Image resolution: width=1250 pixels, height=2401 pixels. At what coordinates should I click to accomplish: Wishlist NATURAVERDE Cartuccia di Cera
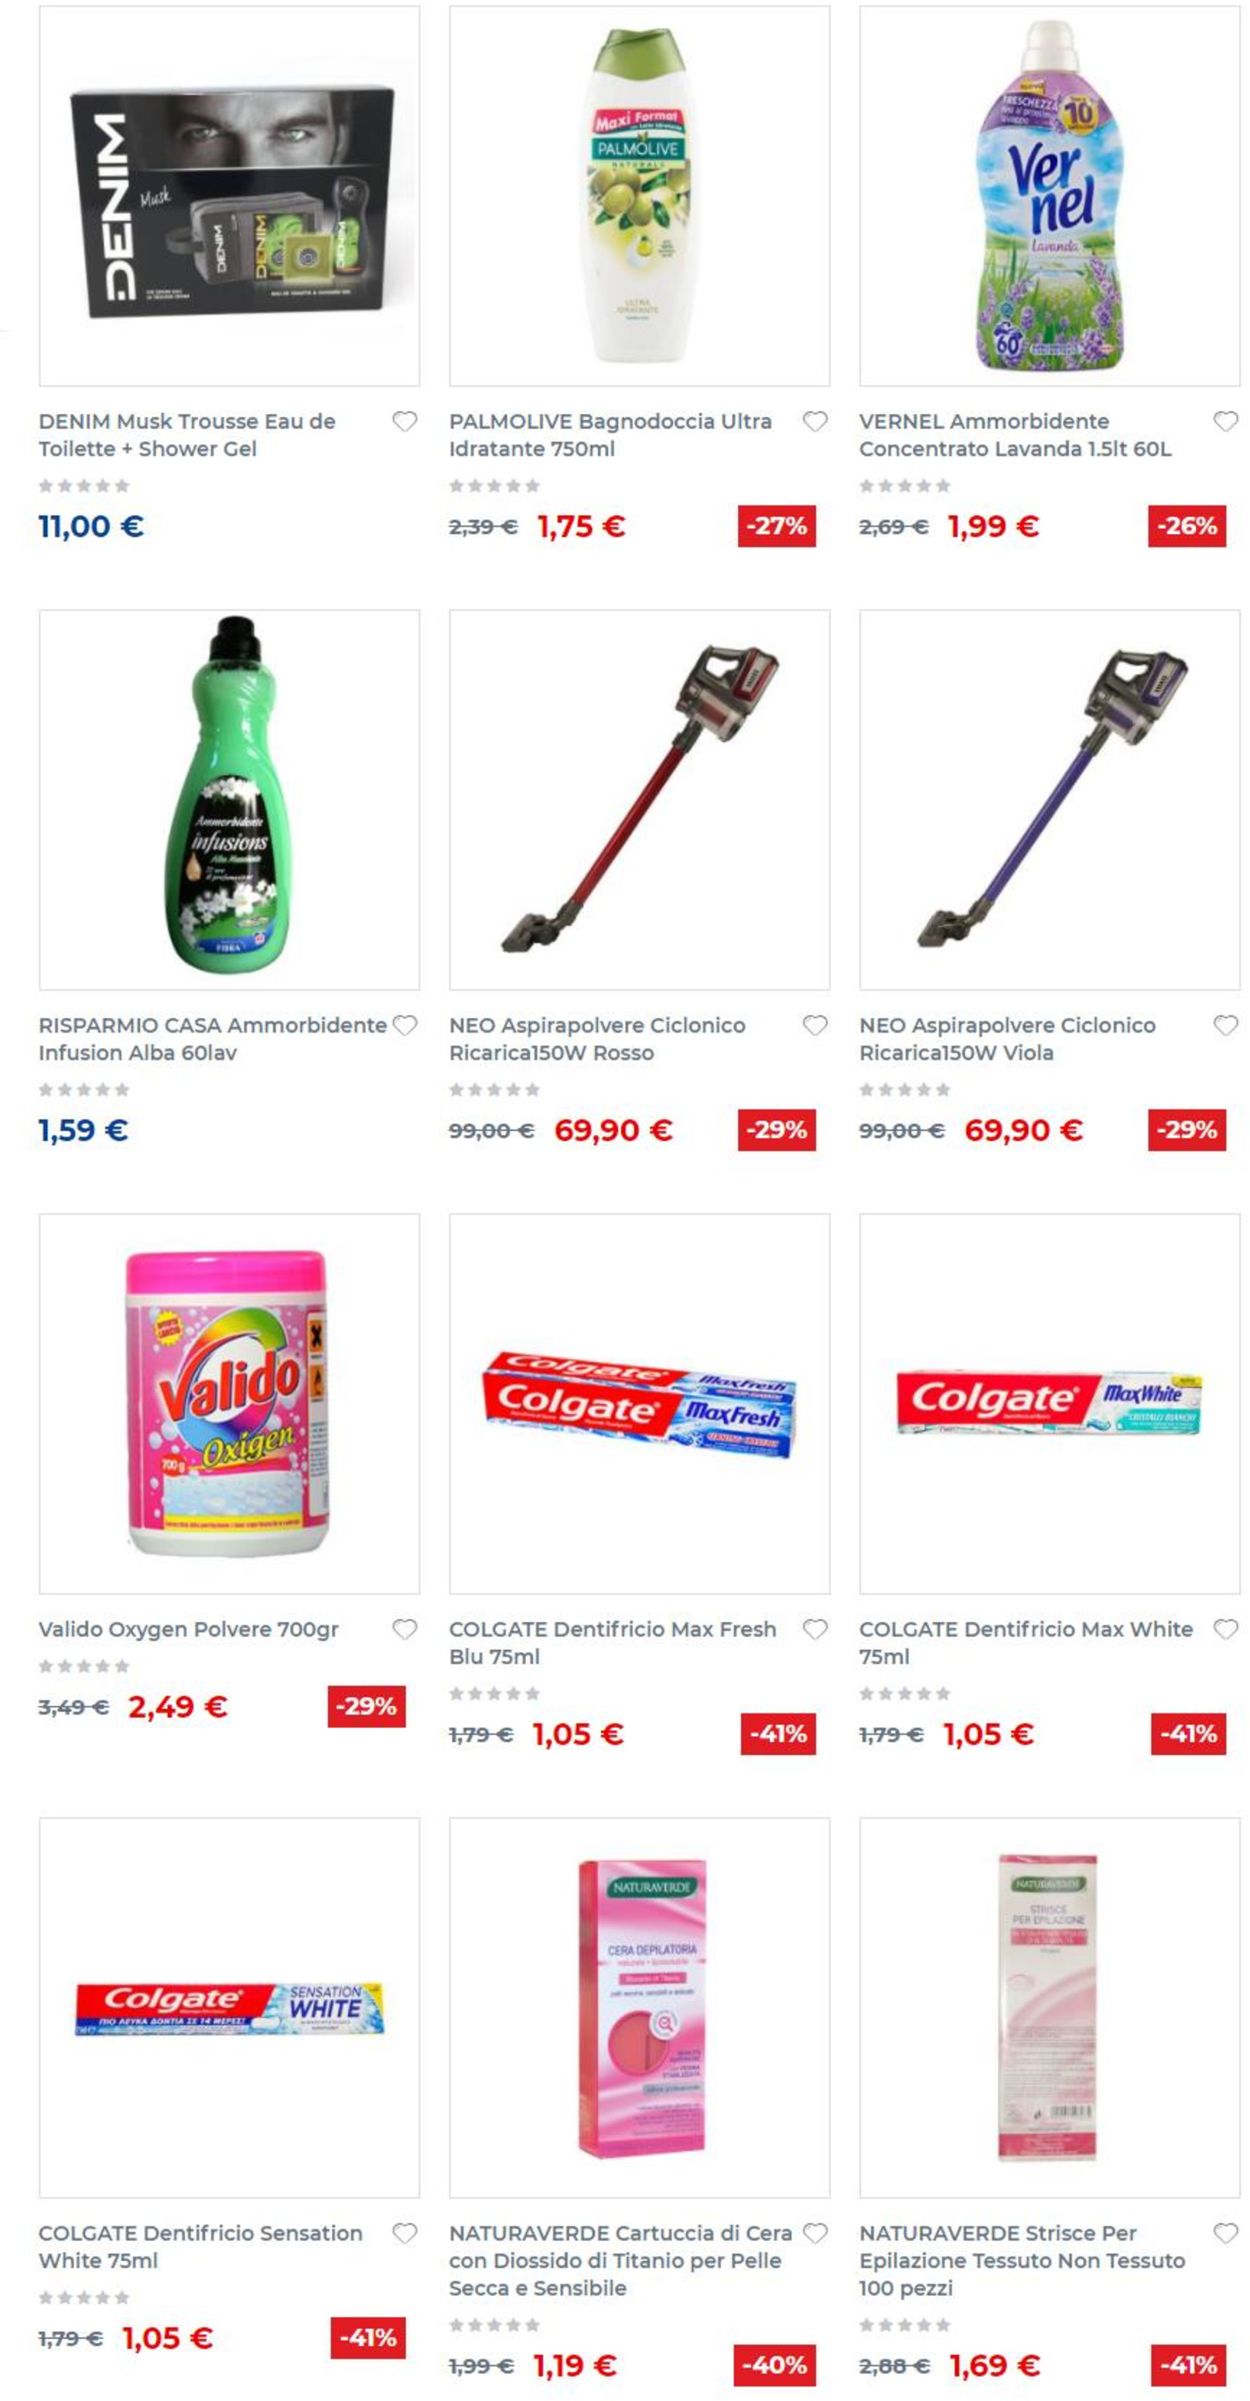[815, 2234]
